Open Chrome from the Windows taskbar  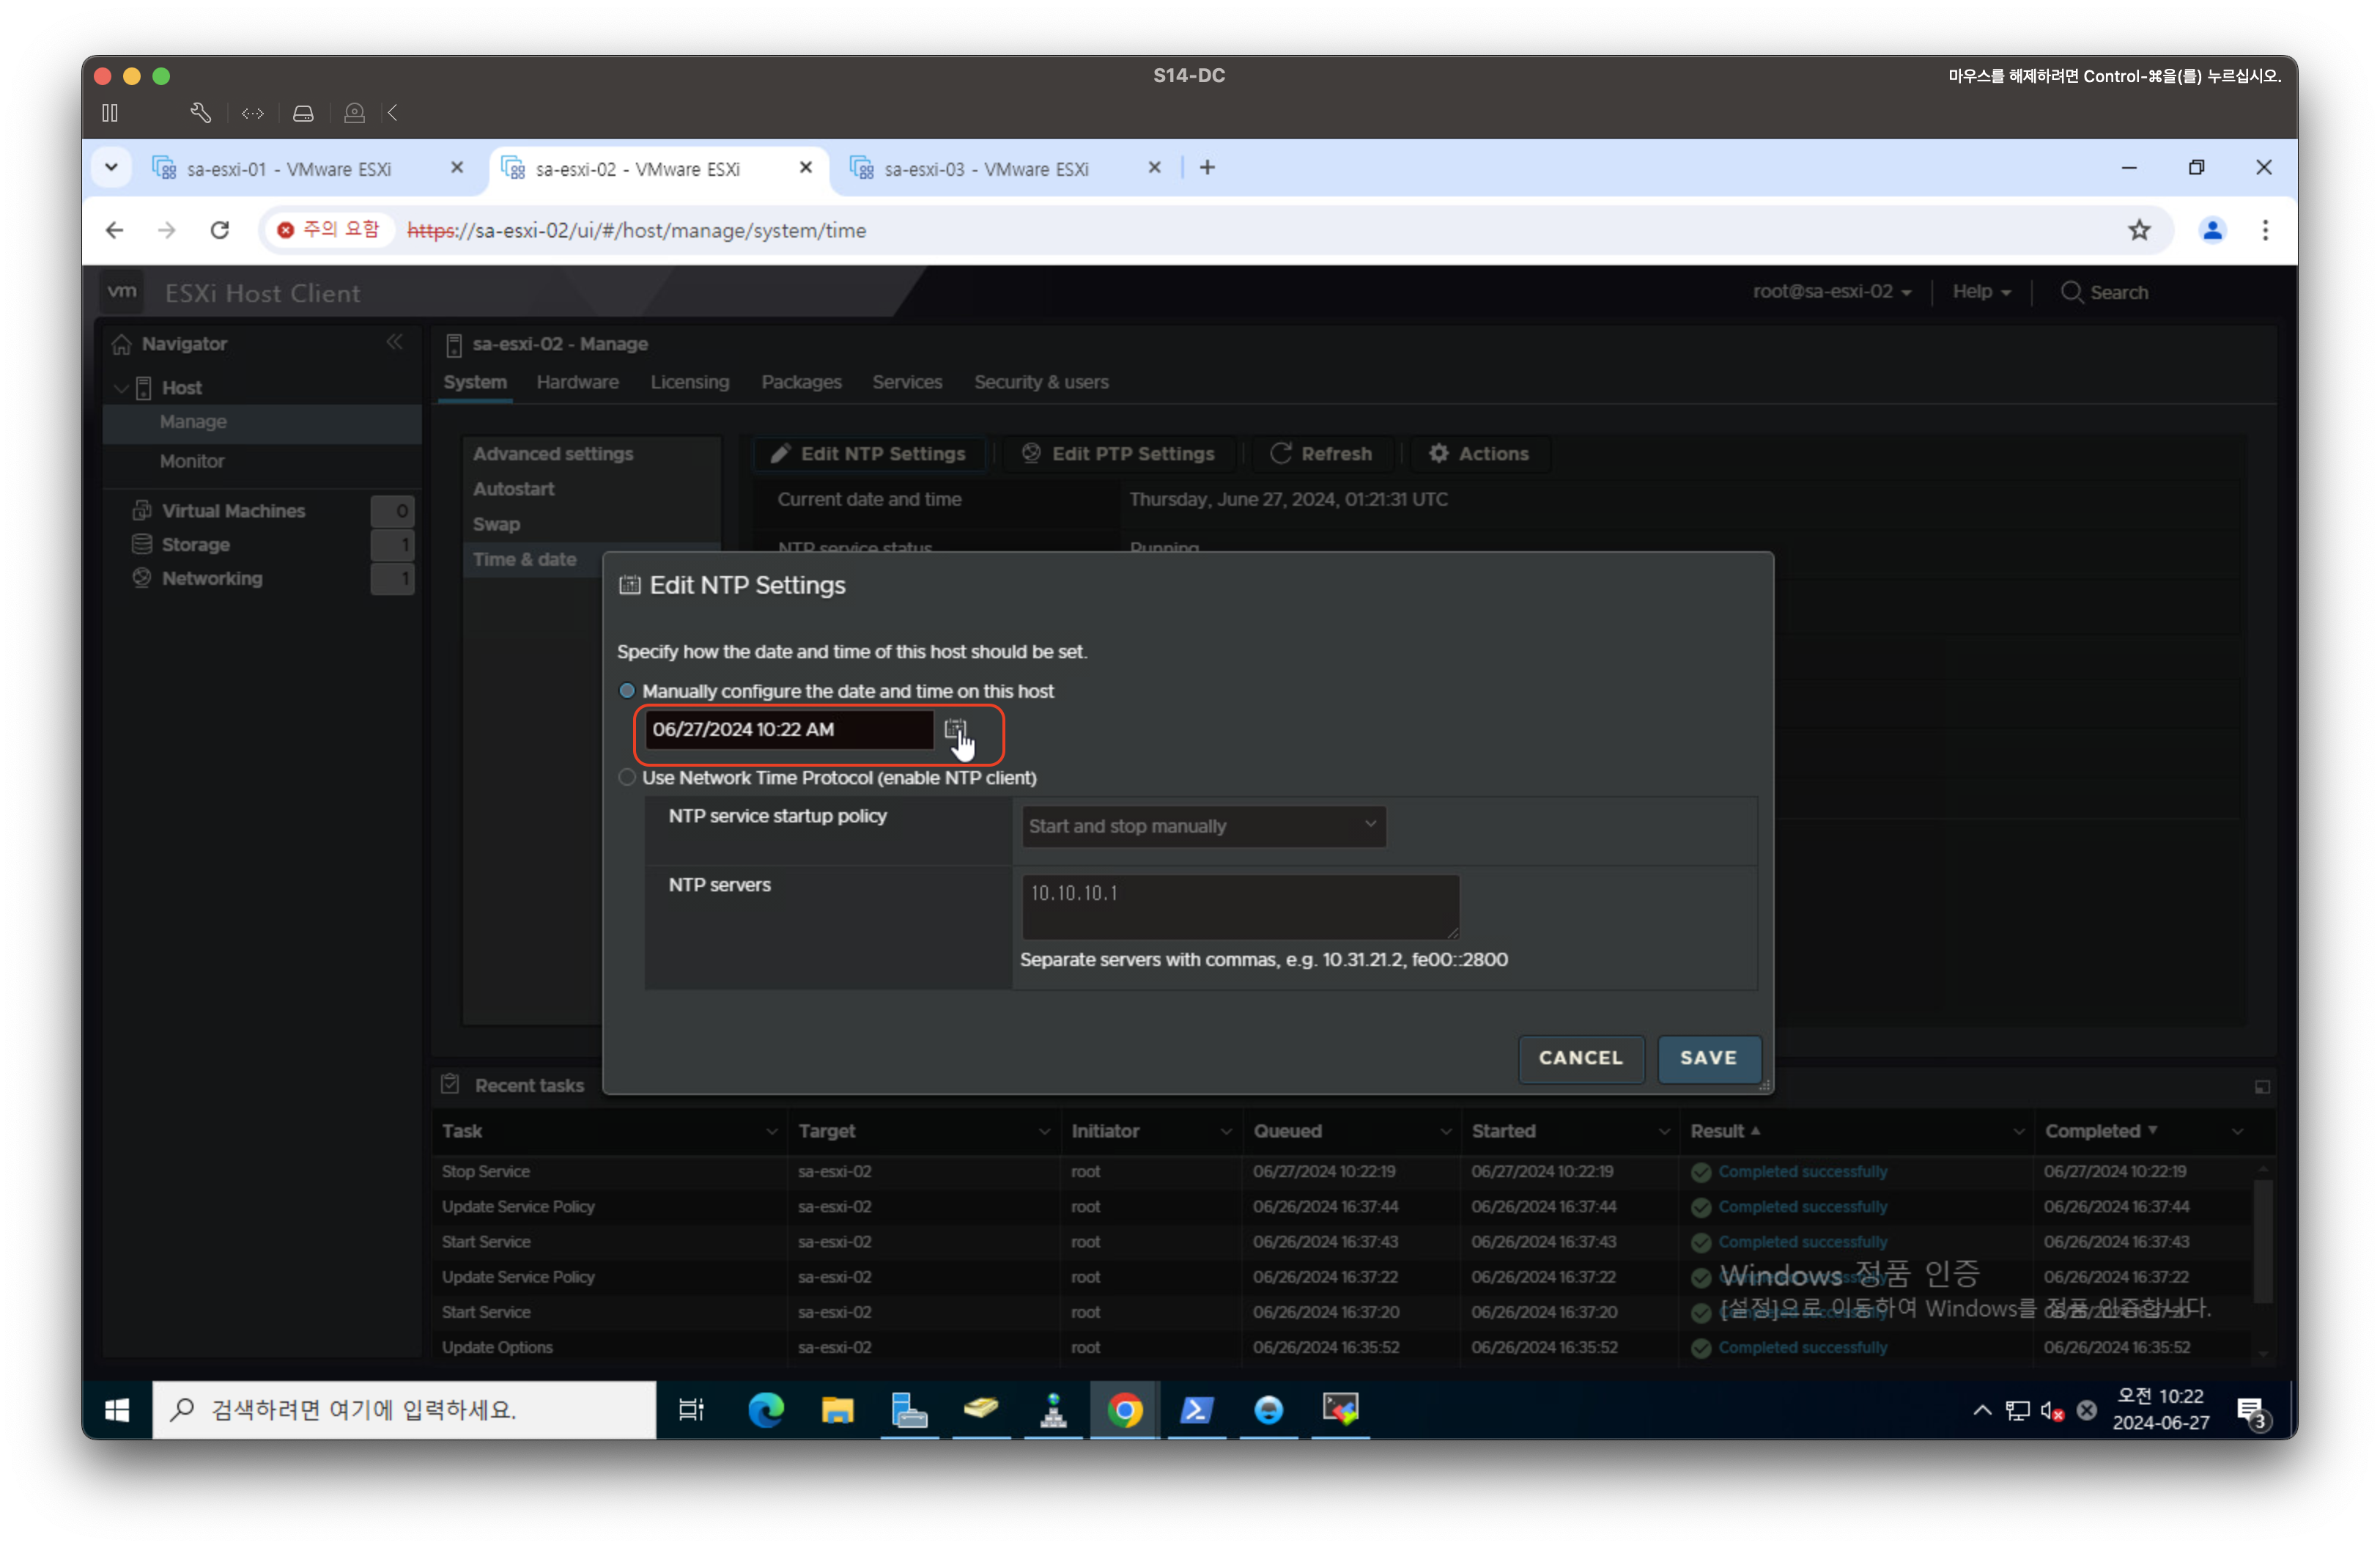[x=1125, y=1410]
